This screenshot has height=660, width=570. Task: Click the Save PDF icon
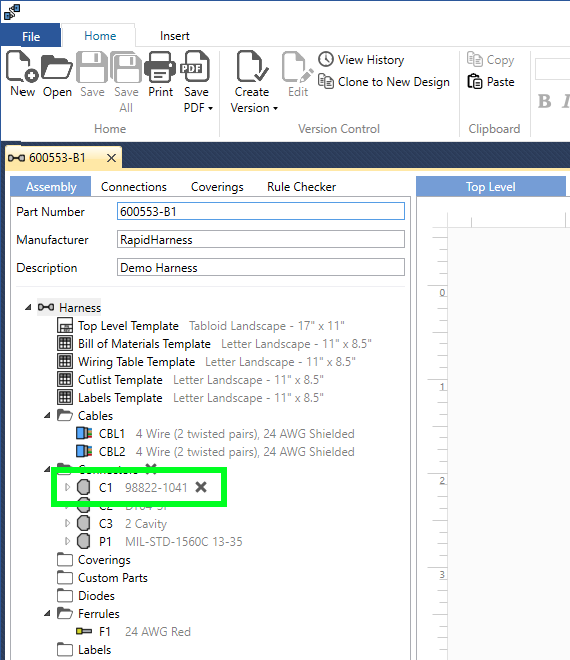tap(195, 66)
